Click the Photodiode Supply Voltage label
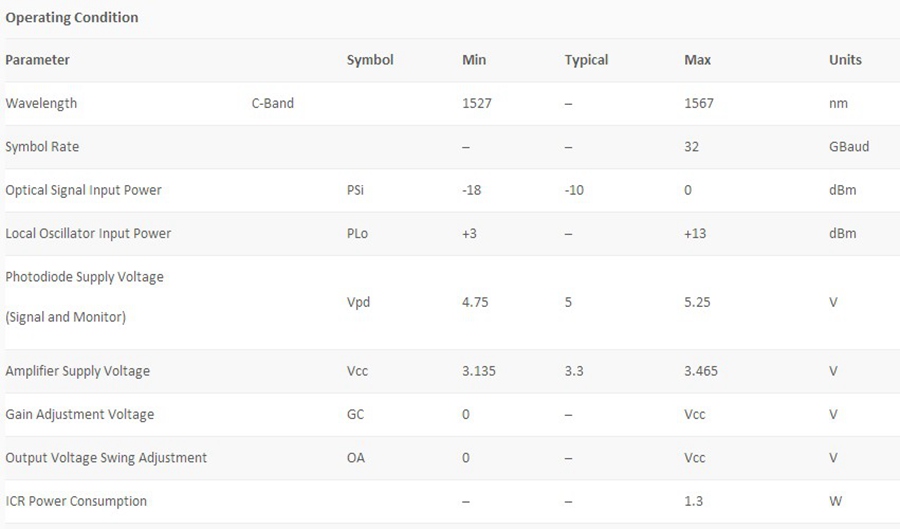 click(84, 277)
